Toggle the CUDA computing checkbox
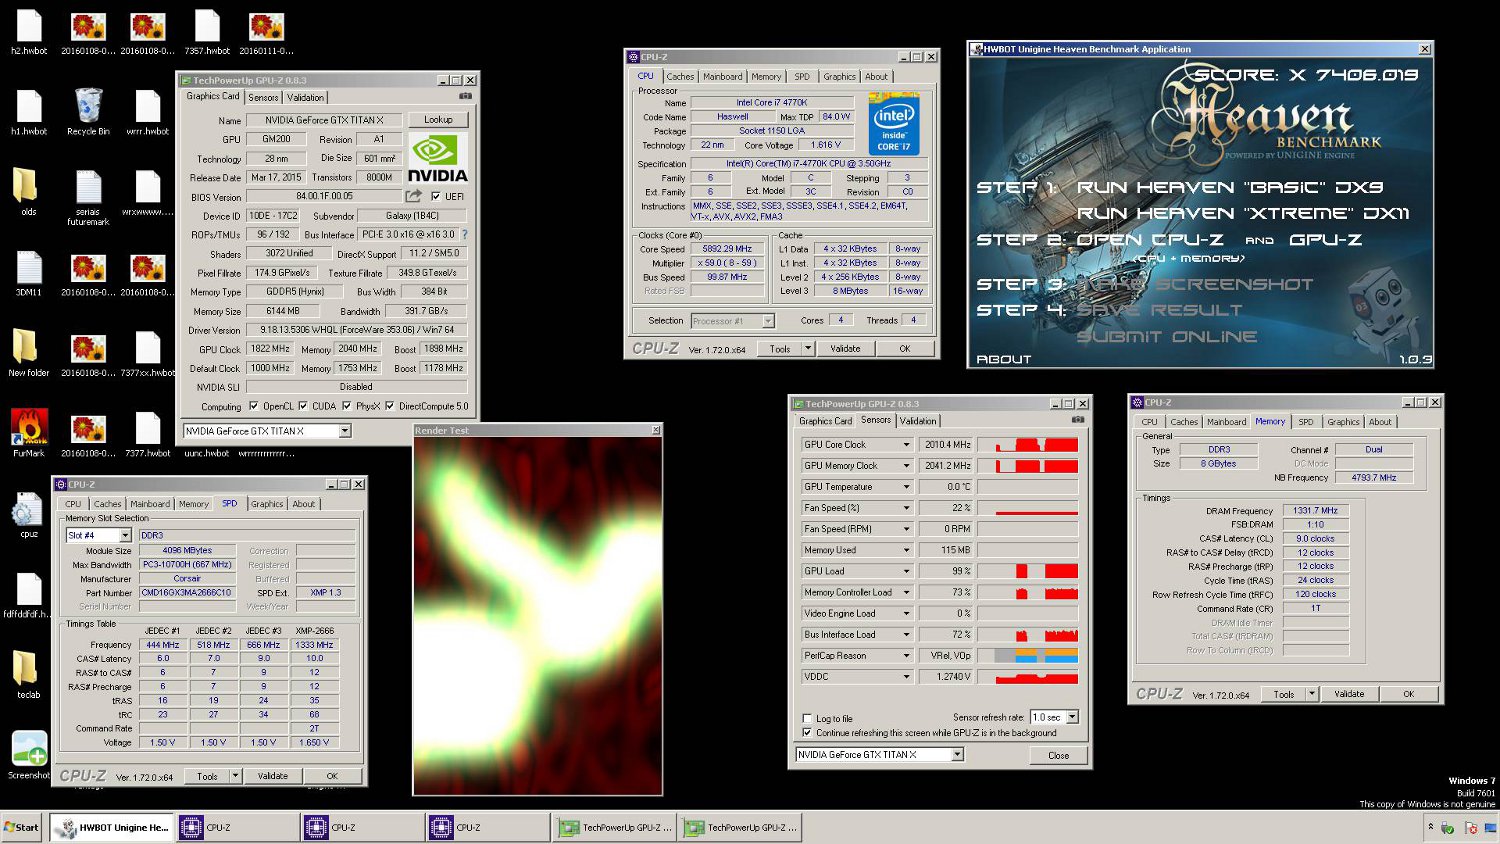Viewport: 1500px width, 844px height. [x=302, y=406]
